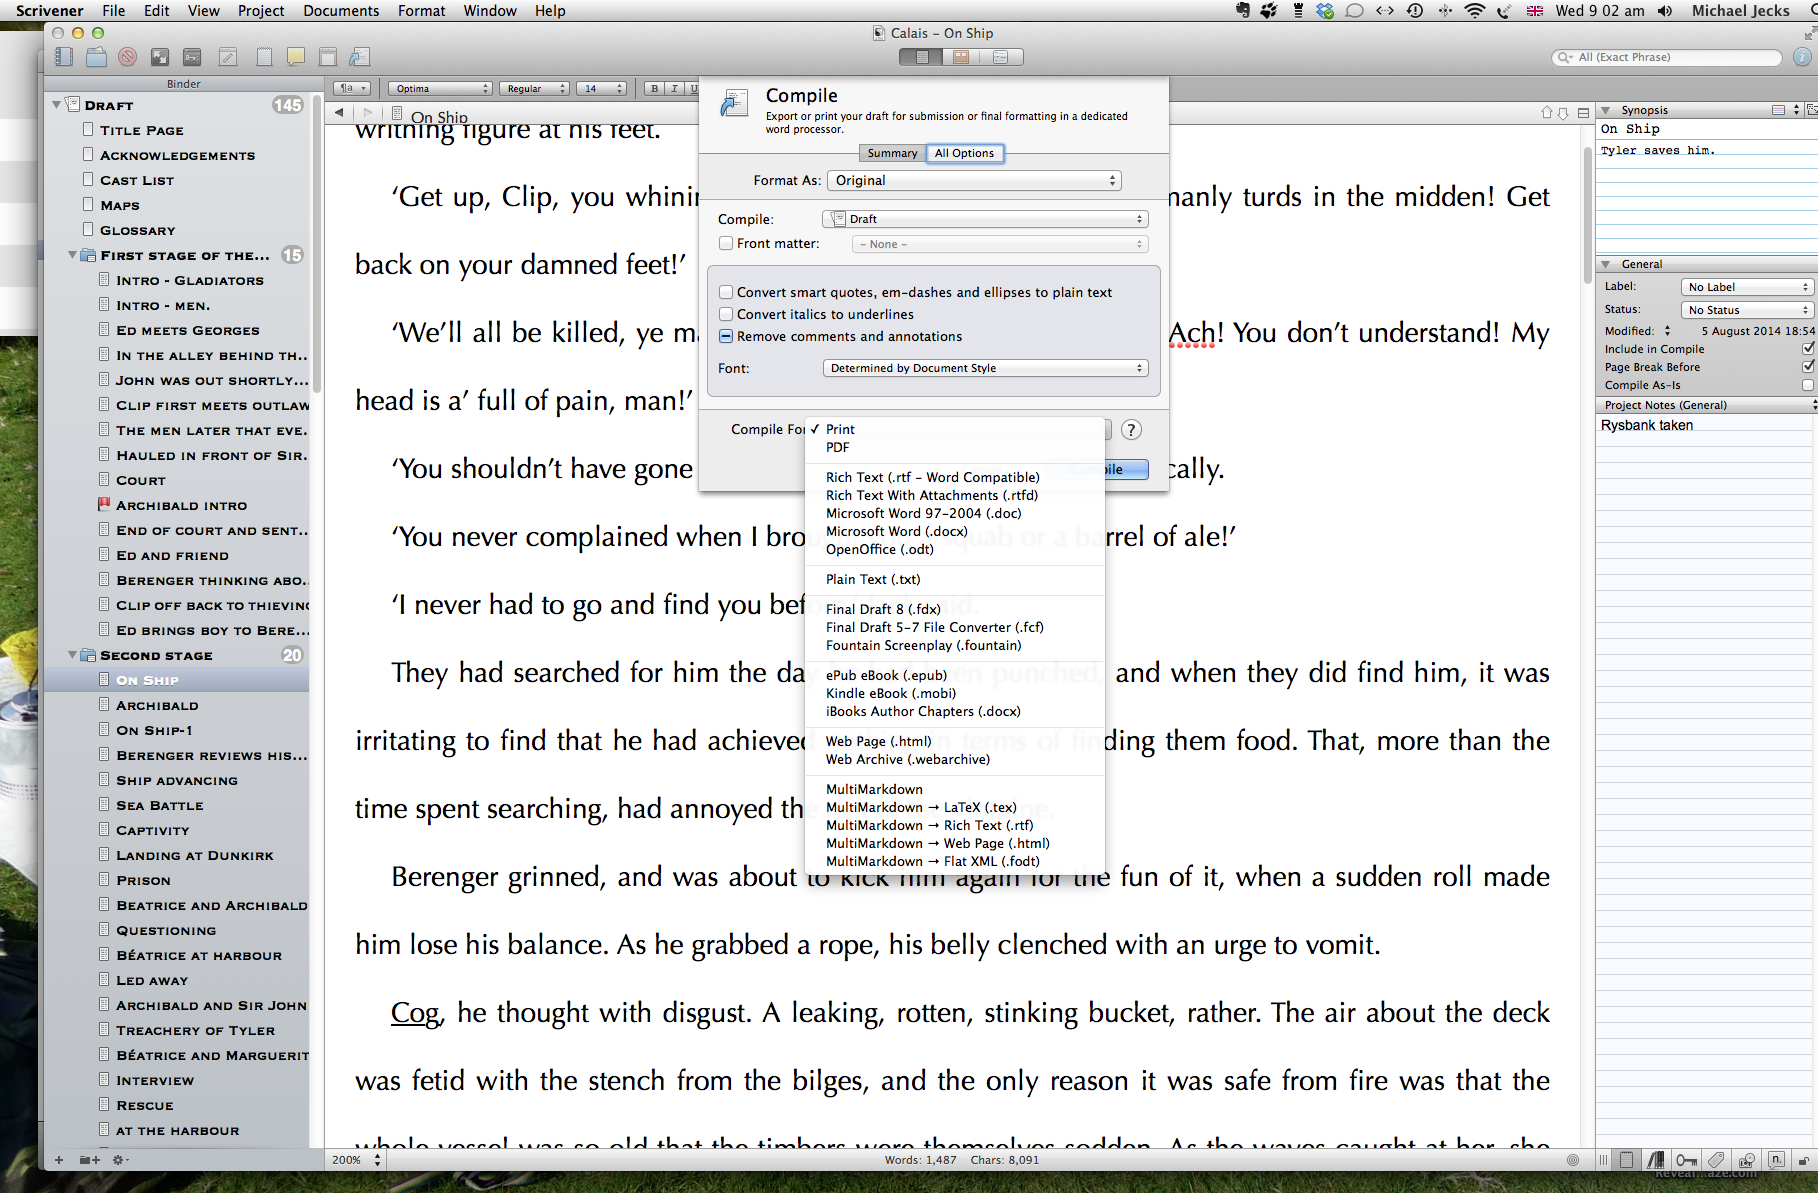Open the Optima font family dropdown
The width and height of the screenshot is (1818, 1193).
pyautogui.click(x=439, y=88)
